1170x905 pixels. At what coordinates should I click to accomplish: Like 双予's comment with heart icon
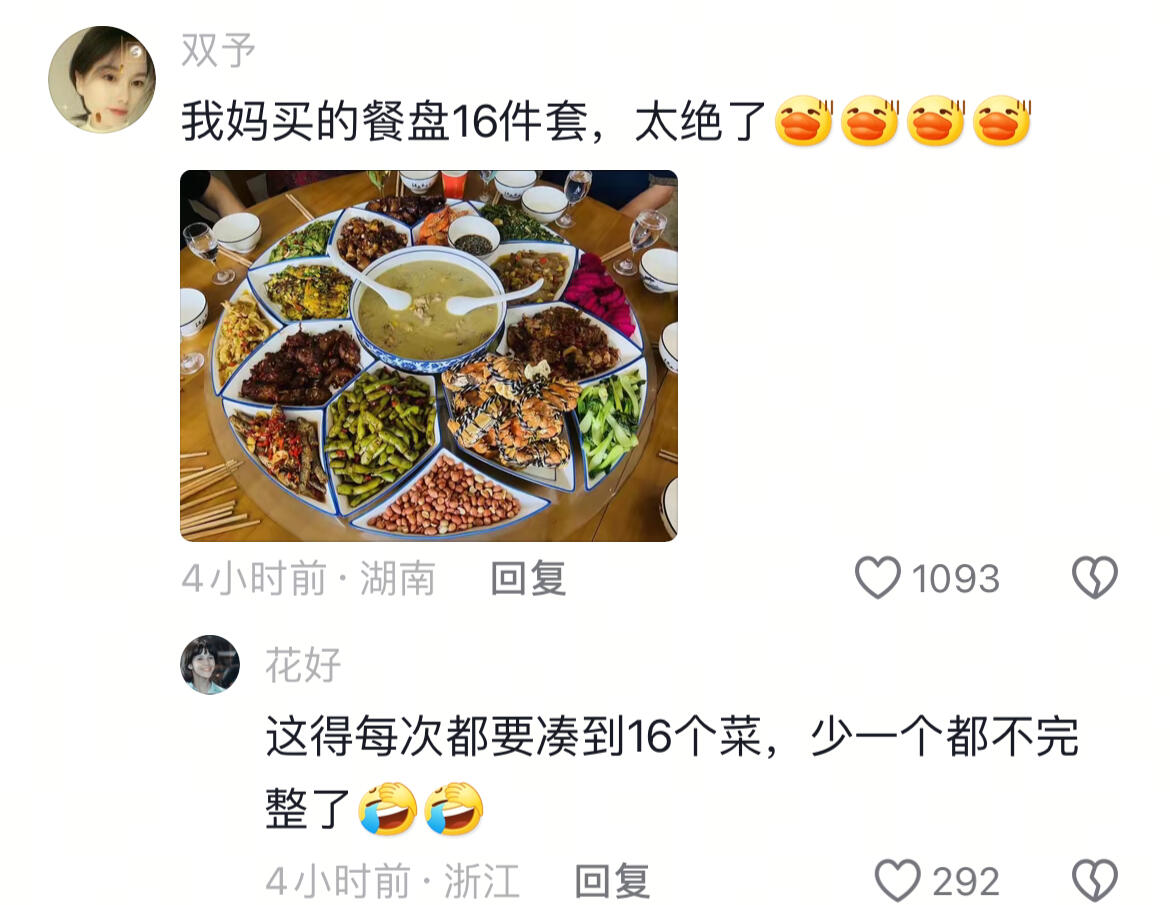point(878,578)
